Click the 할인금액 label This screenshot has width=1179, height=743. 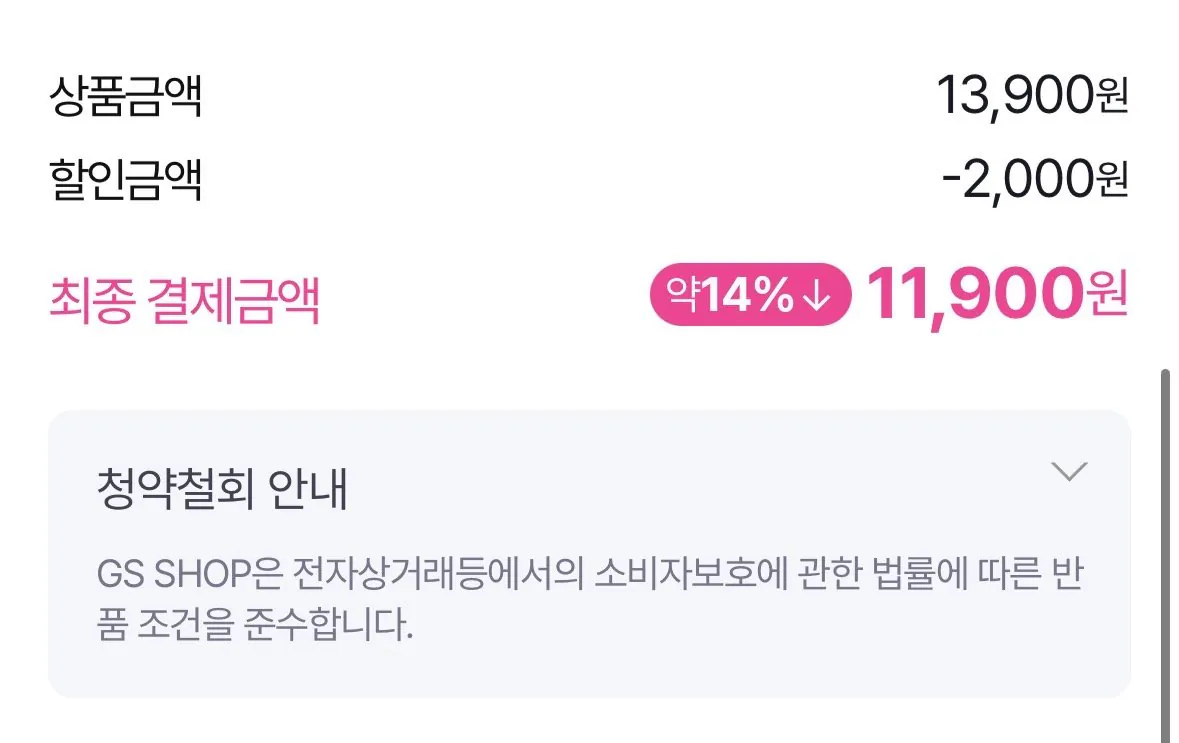coord(125,182)
